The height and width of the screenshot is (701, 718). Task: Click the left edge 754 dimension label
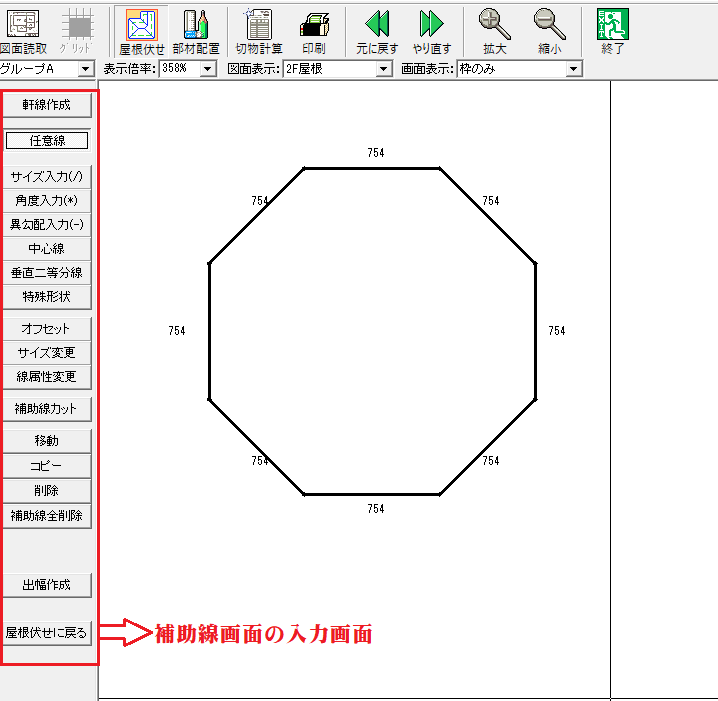[x=177, y=331]
